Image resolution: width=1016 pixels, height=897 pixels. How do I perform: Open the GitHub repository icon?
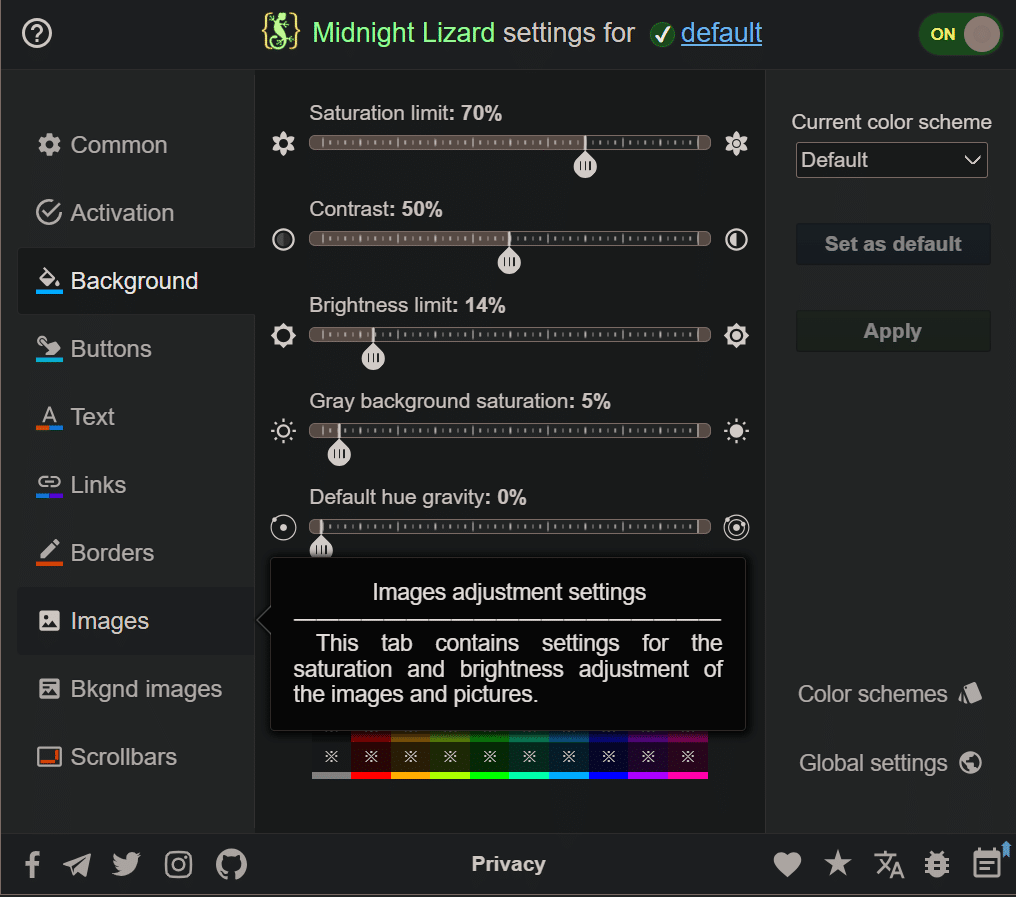click(x=231, y=864)
